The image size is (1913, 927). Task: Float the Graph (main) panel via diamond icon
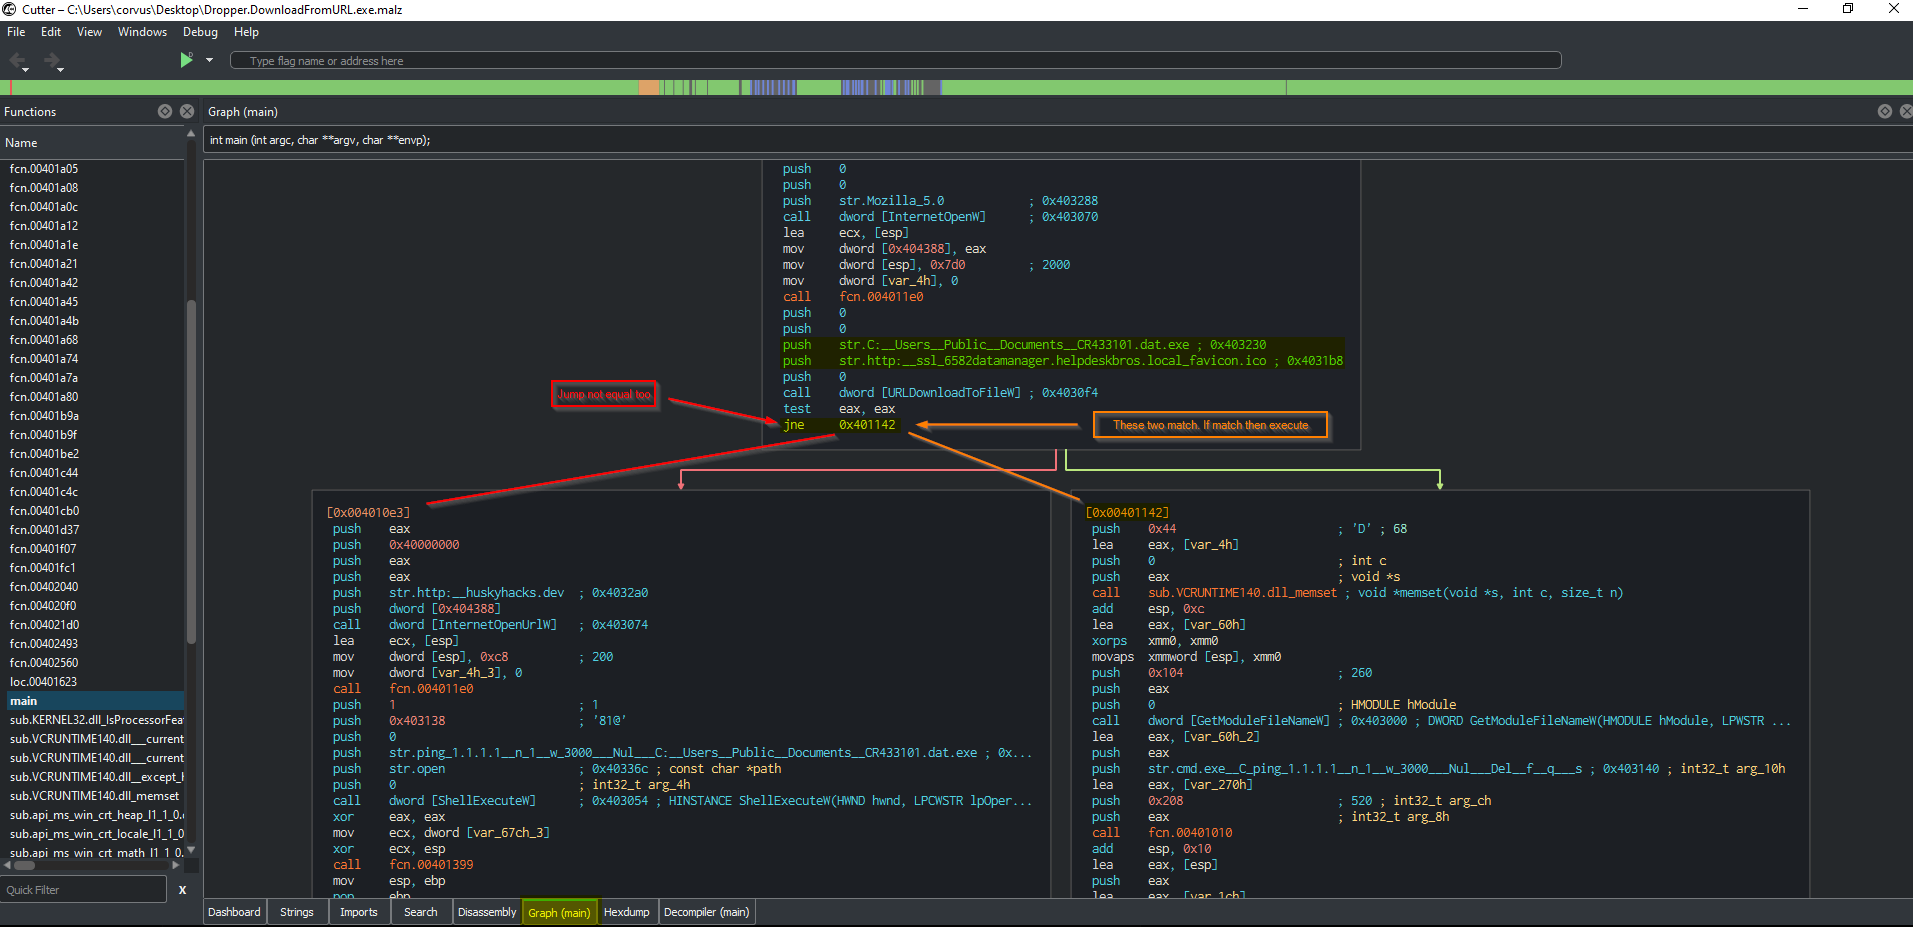point(1884,111)
